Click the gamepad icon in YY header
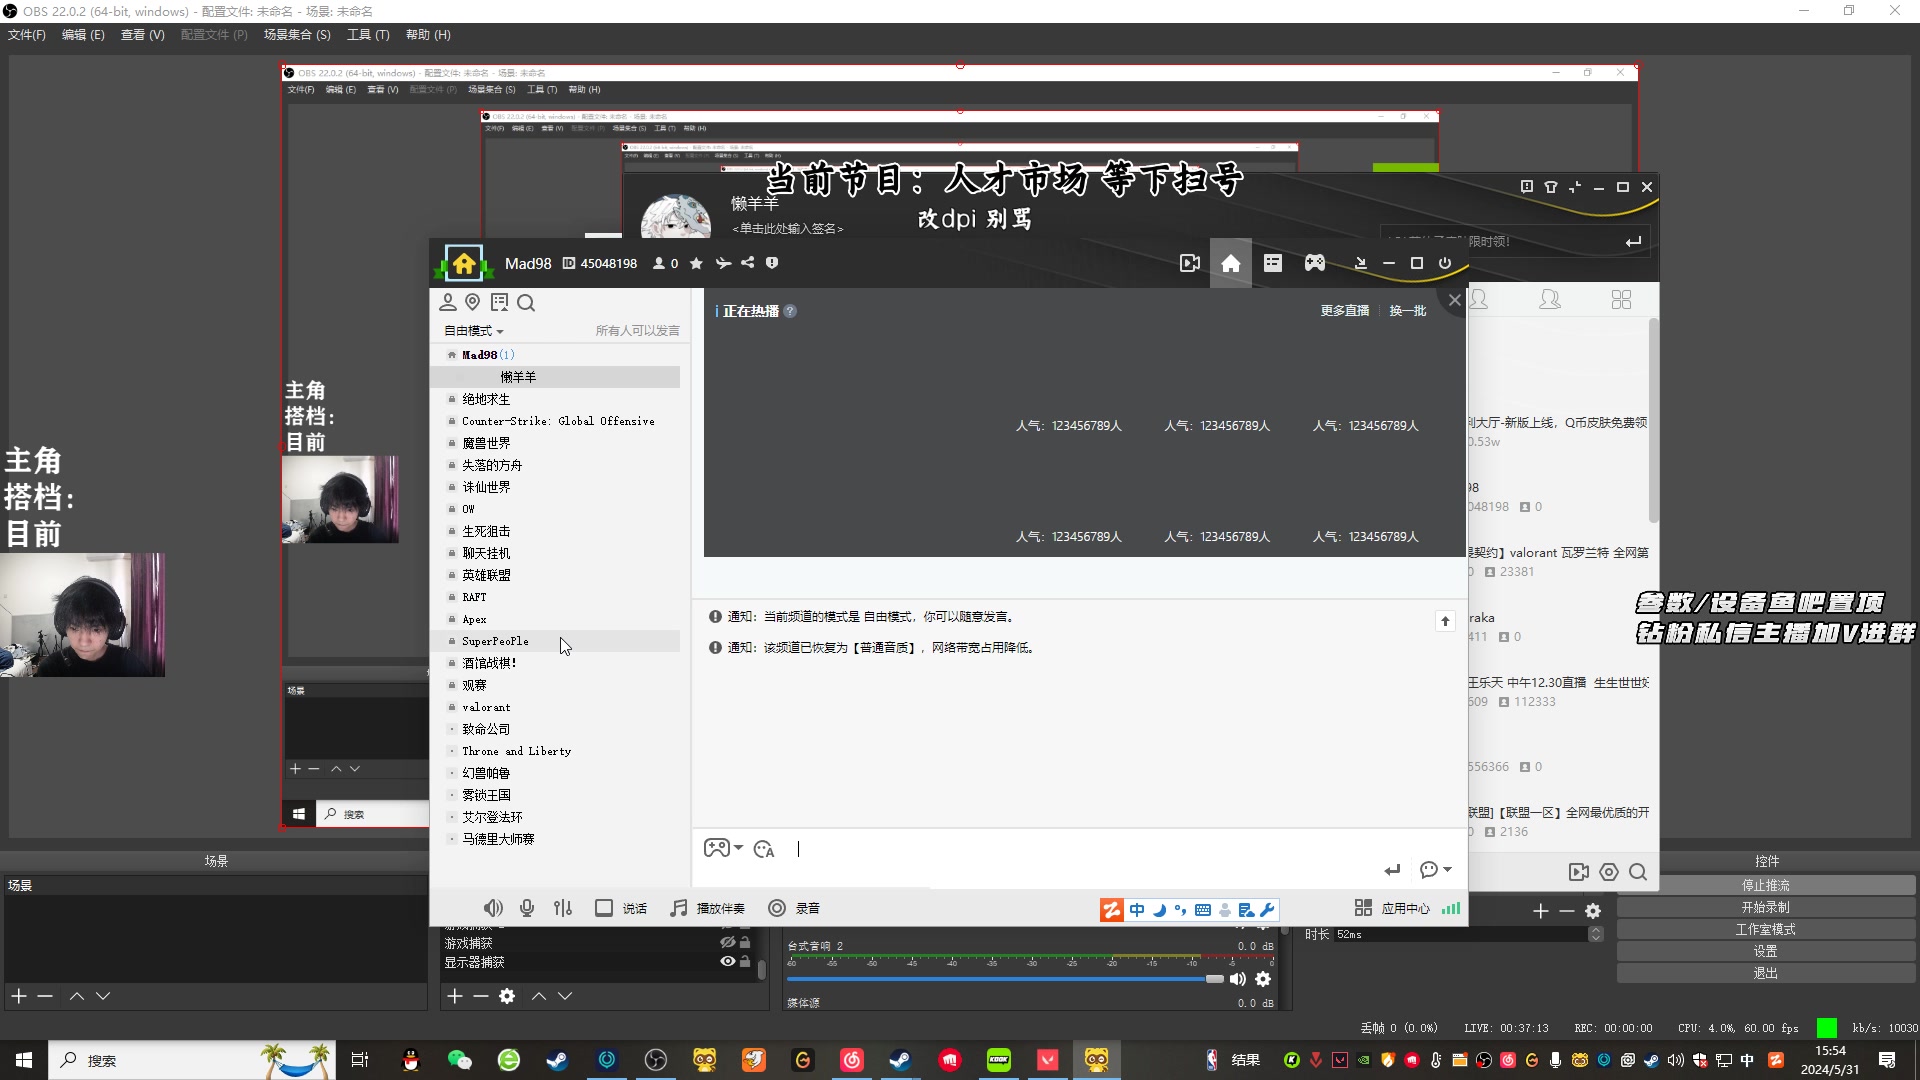The image size is (1920, 1080). pos(1314,262)
